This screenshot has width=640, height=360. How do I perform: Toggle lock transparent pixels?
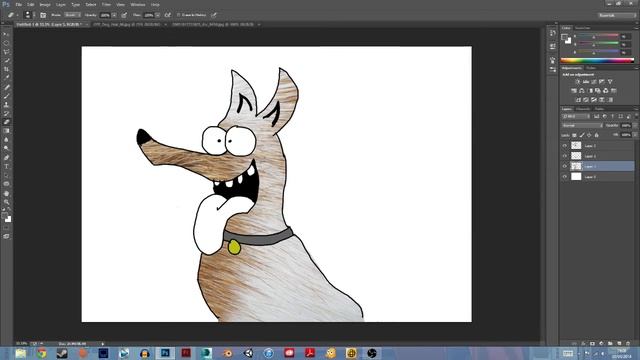pos(574,135)
